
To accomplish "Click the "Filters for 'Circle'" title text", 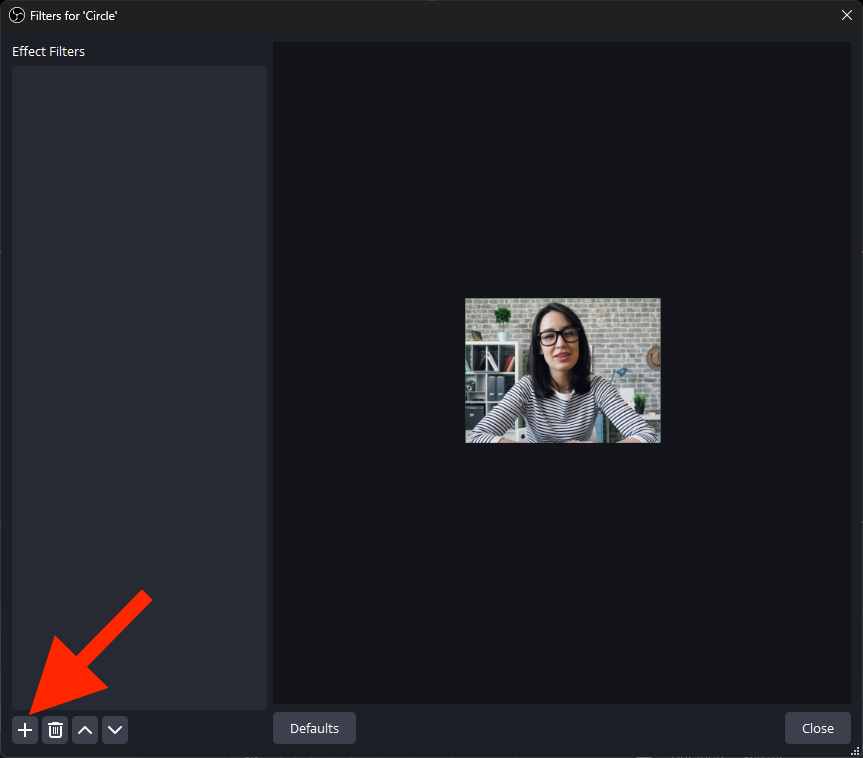I will (x=74, y=16).
